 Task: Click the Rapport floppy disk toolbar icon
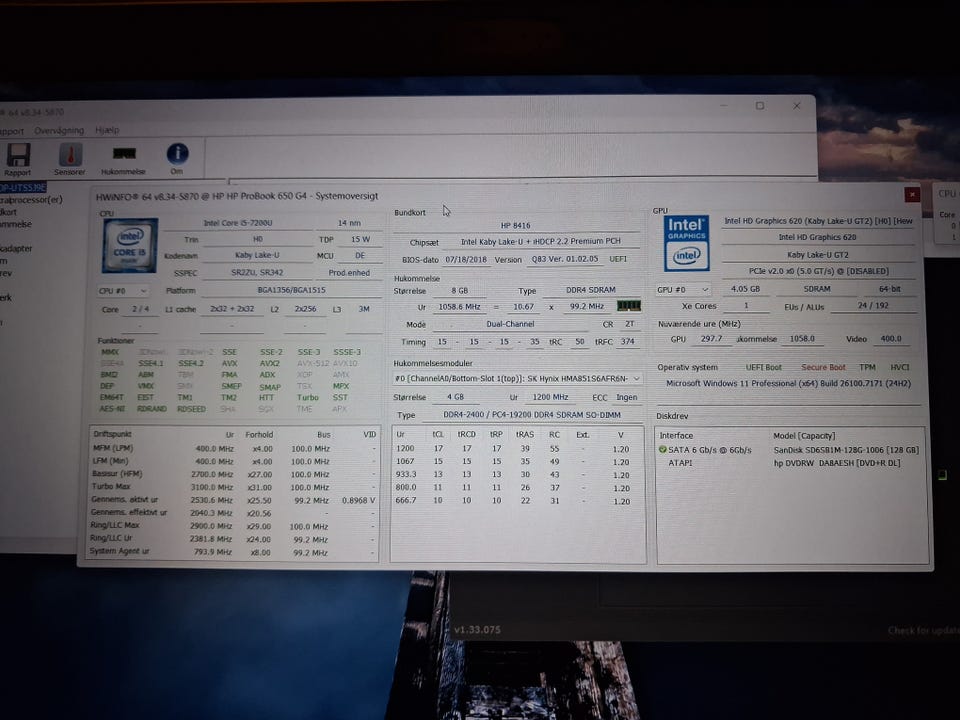click(x=18, y=156)
